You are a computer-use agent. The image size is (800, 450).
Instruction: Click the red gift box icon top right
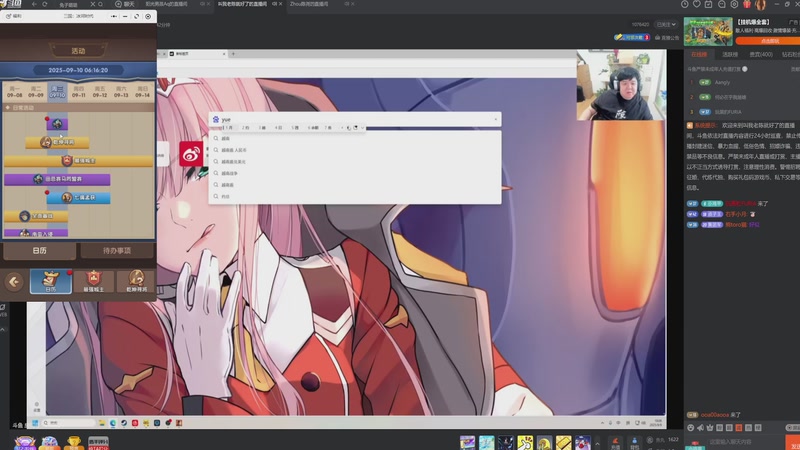click(x=747, y=4)
